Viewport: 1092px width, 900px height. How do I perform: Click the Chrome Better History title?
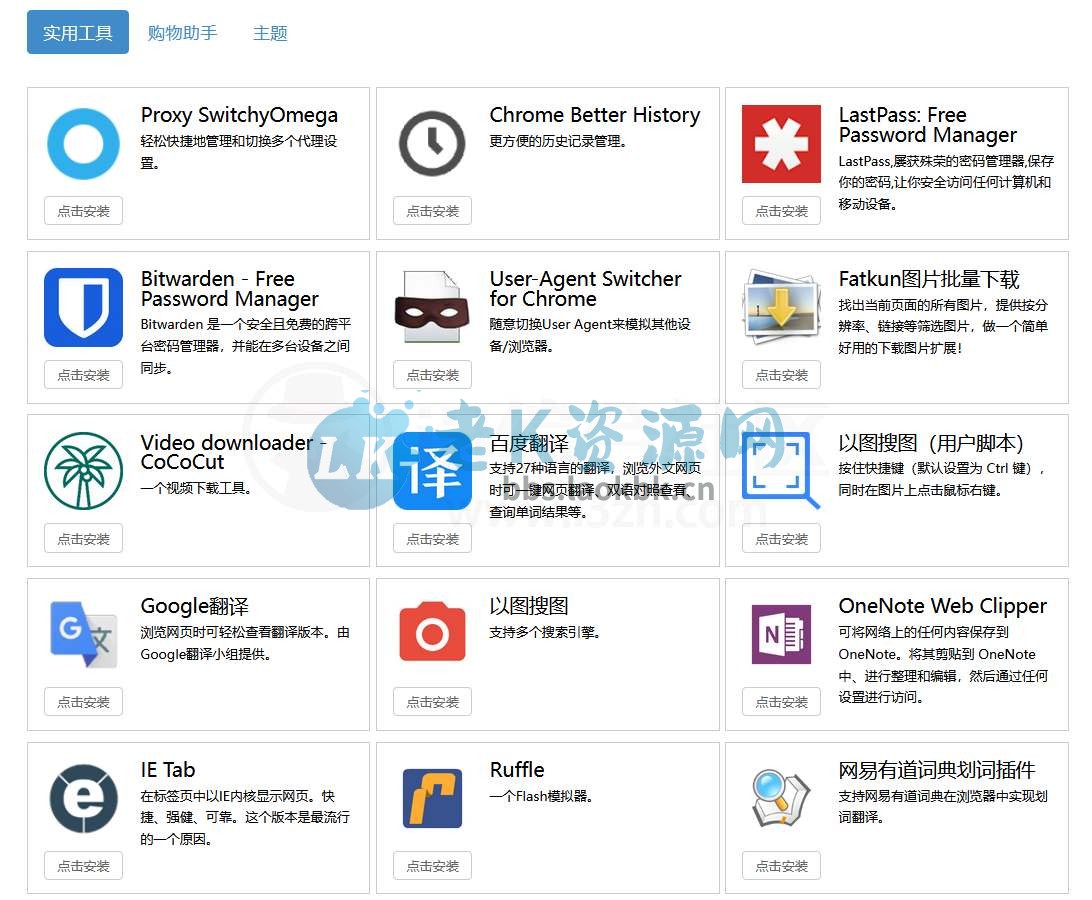595,115
